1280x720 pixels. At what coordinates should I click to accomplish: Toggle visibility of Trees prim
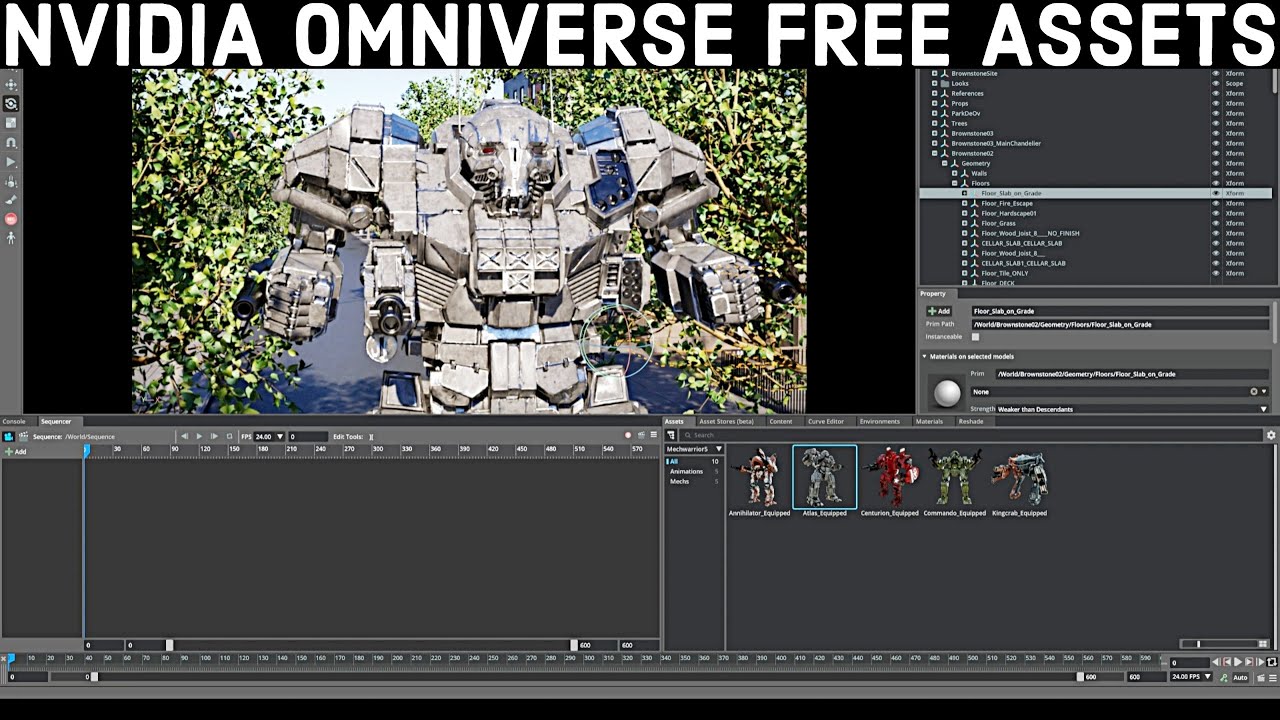pyautogui.click(x=1216, y=123)
